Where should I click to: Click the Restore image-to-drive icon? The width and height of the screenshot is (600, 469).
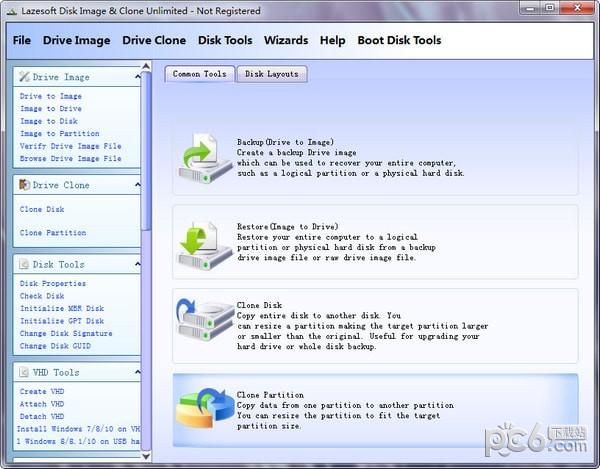[205, 245]
